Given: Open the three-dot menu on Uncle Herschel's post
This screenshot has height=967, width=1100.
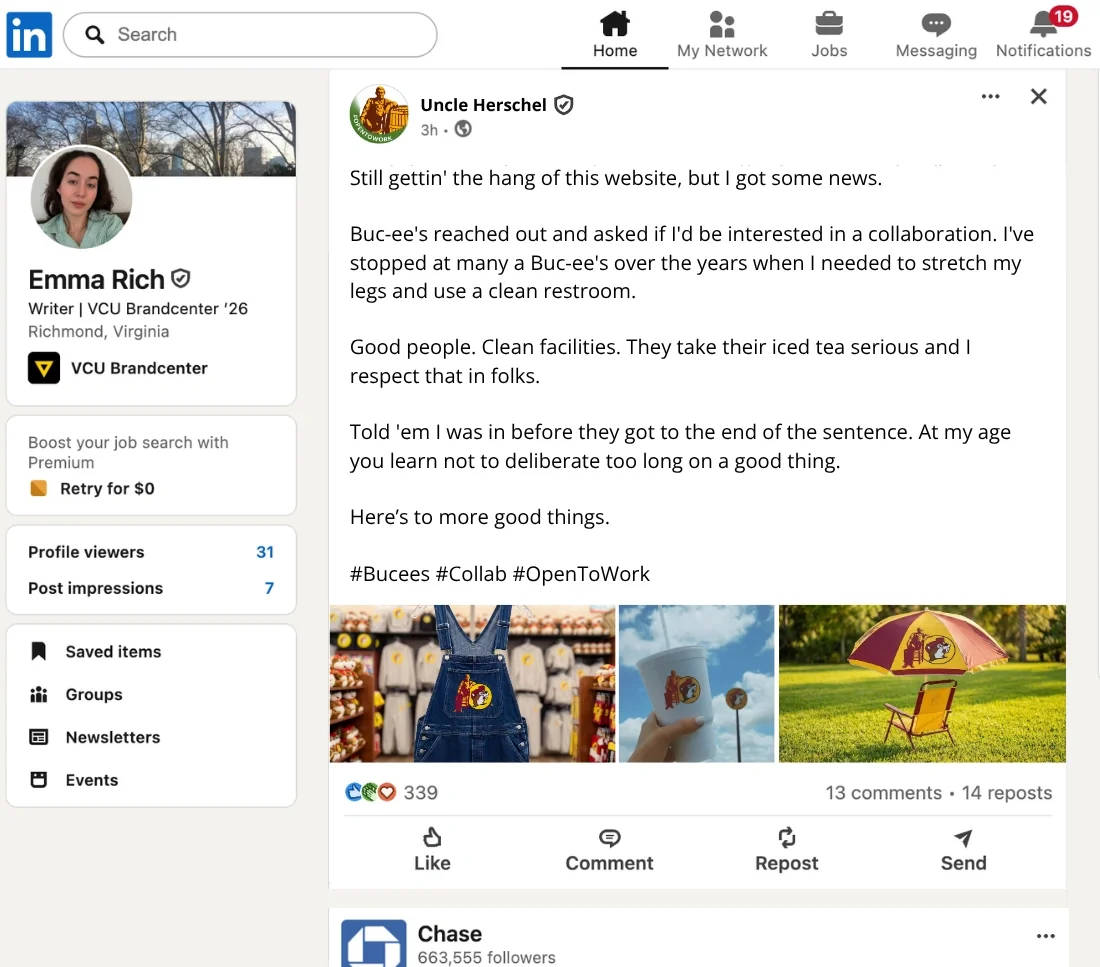Looking at the screenshot, I should pyautogui.click(x=991, y=96).
